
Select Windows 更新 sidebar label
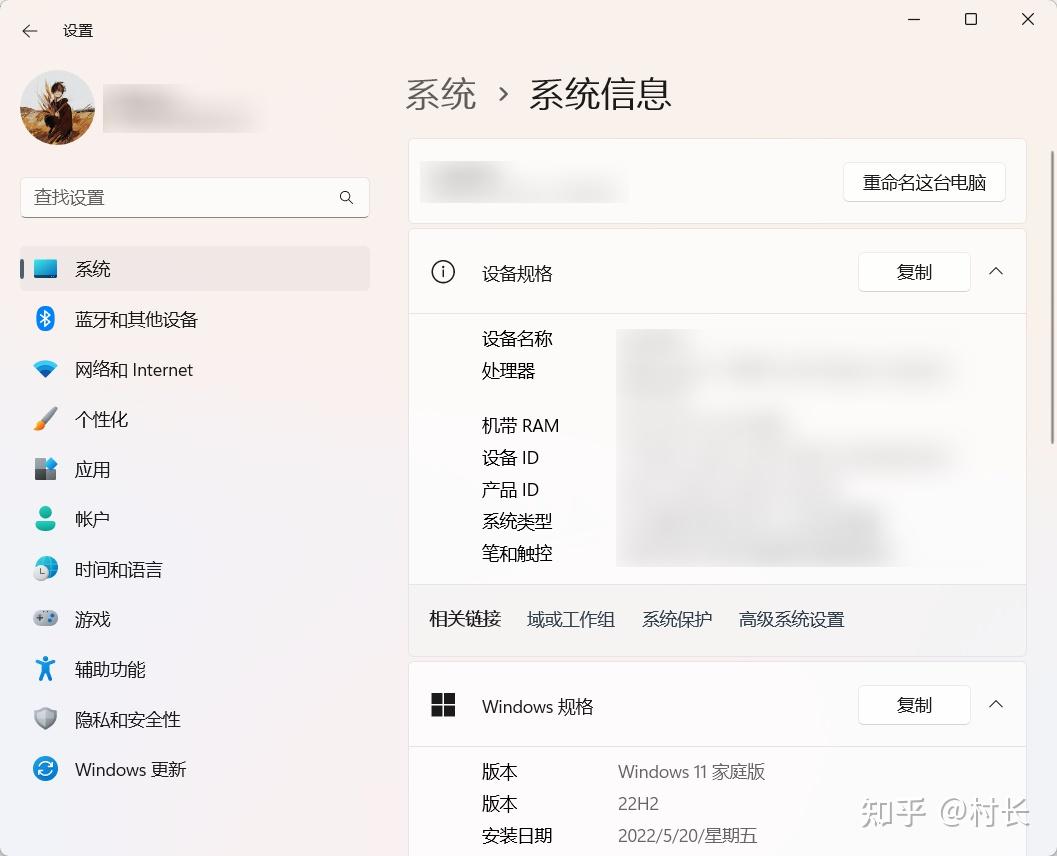[x=130, y=769]
